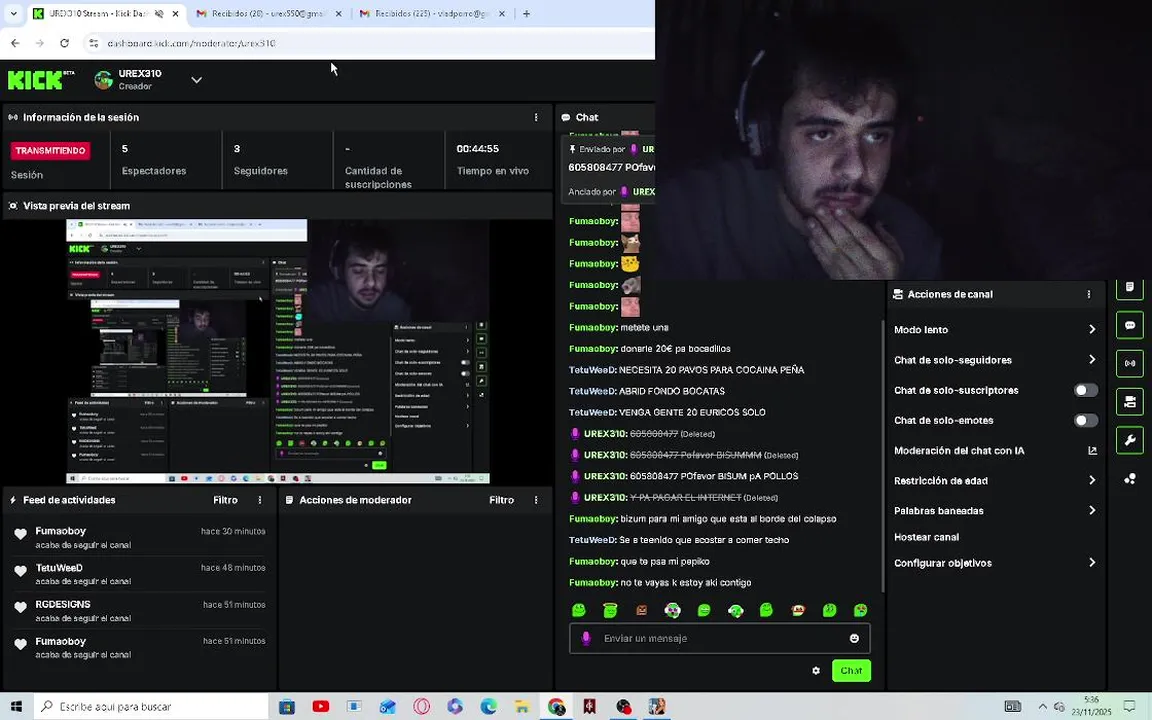This screenshot has width=1152, height=720.
Task: Open Microsoft Edge from the taskbar
Action: tap(489, 706)
